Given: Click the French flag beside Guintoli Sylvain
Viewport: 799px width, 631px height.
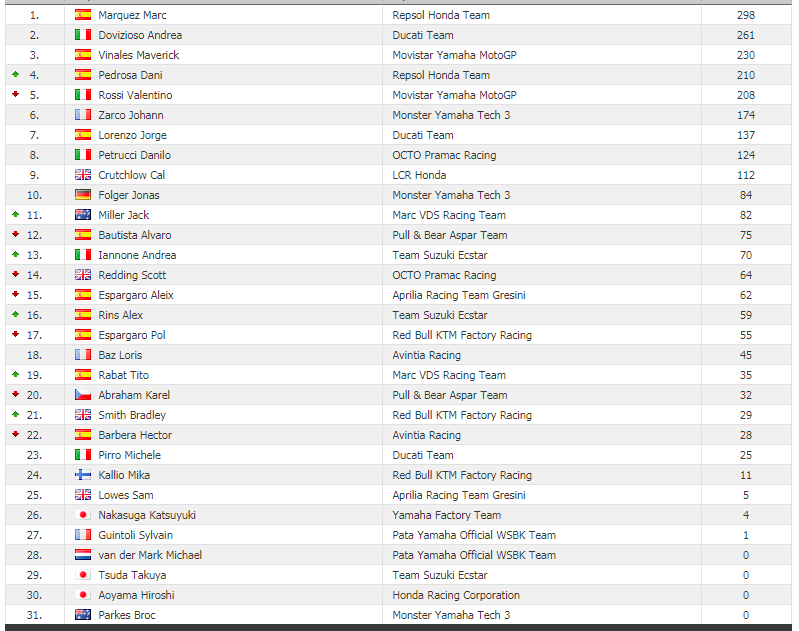Looking at the screenshot, I should pyautogui.click(x=83, y=535).
